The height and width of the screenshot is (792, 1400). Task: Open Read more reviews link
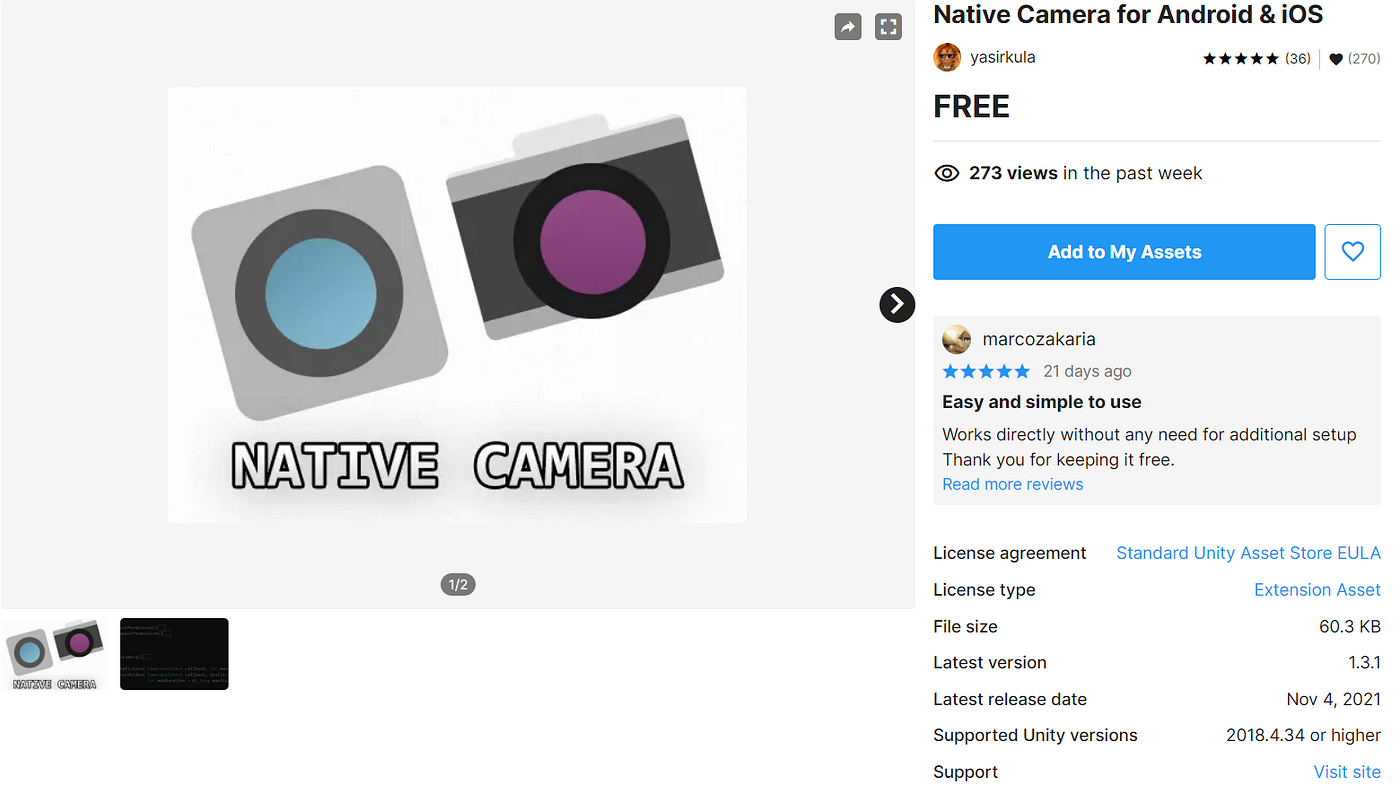pos(1013,484)
